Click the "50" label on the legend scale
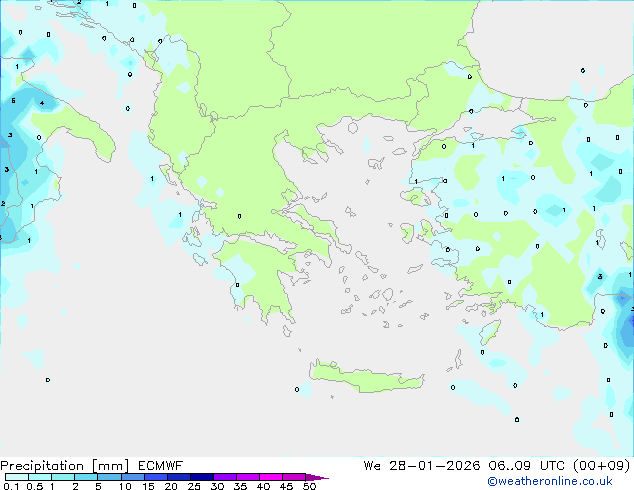 [309, 487]
